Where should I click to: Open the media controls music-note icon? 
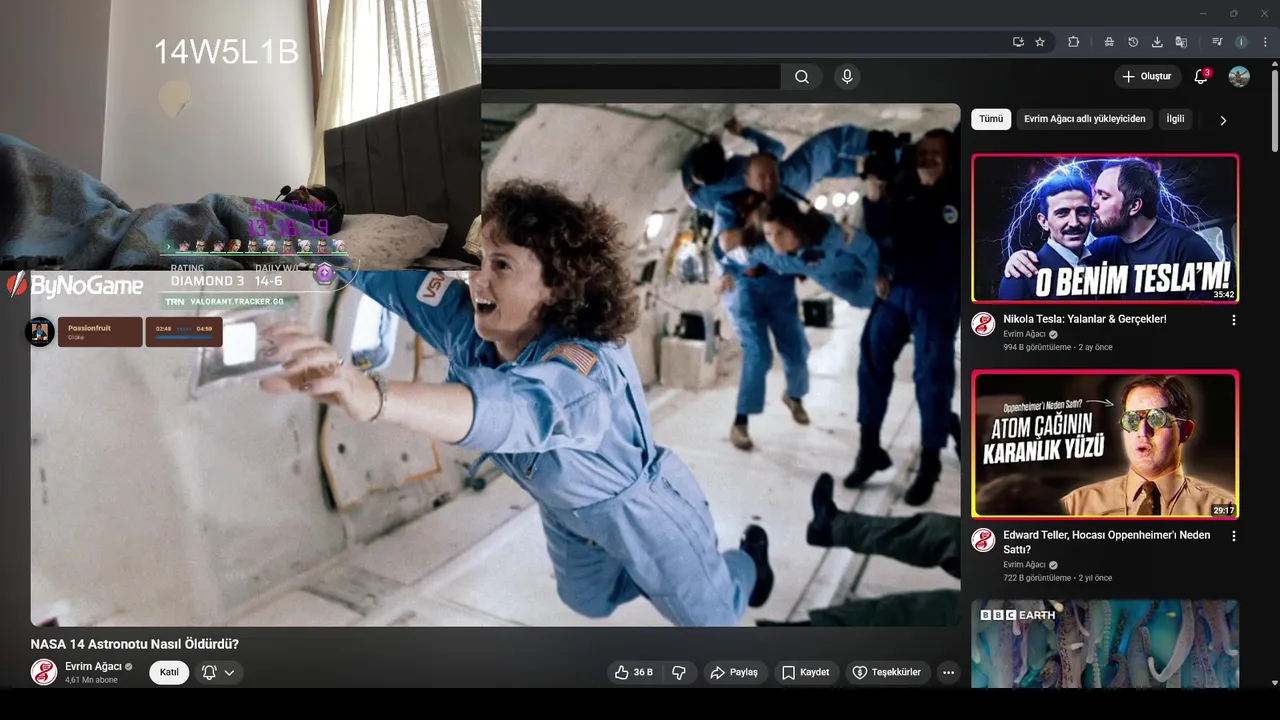coord(1217,42)
